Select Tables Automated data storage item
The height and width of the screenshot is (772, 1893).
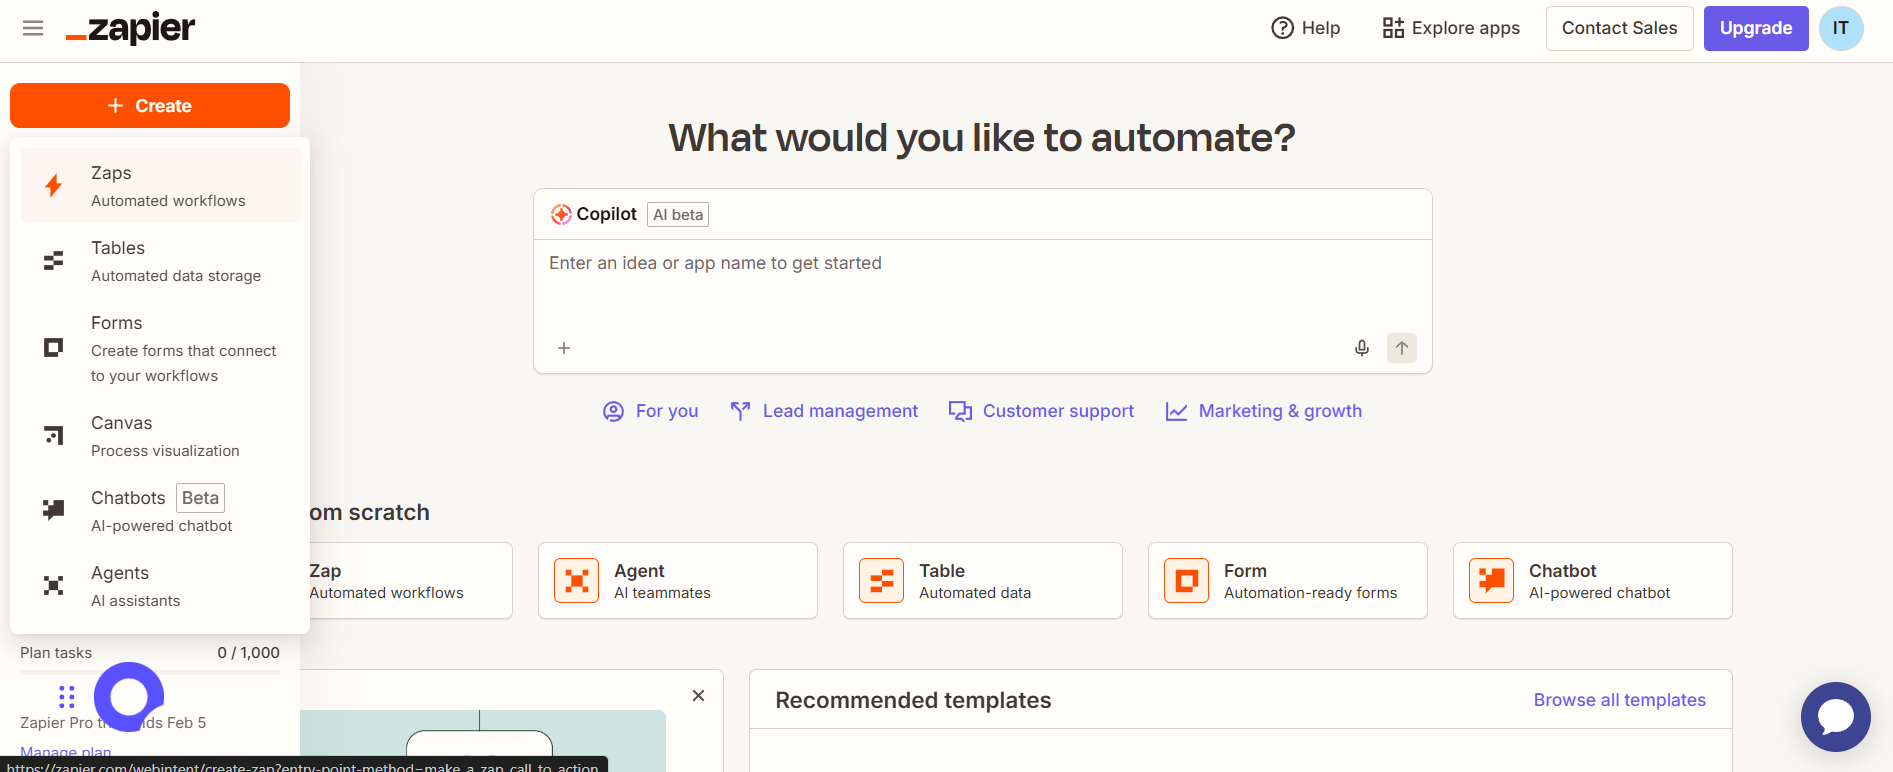point(160,261)
